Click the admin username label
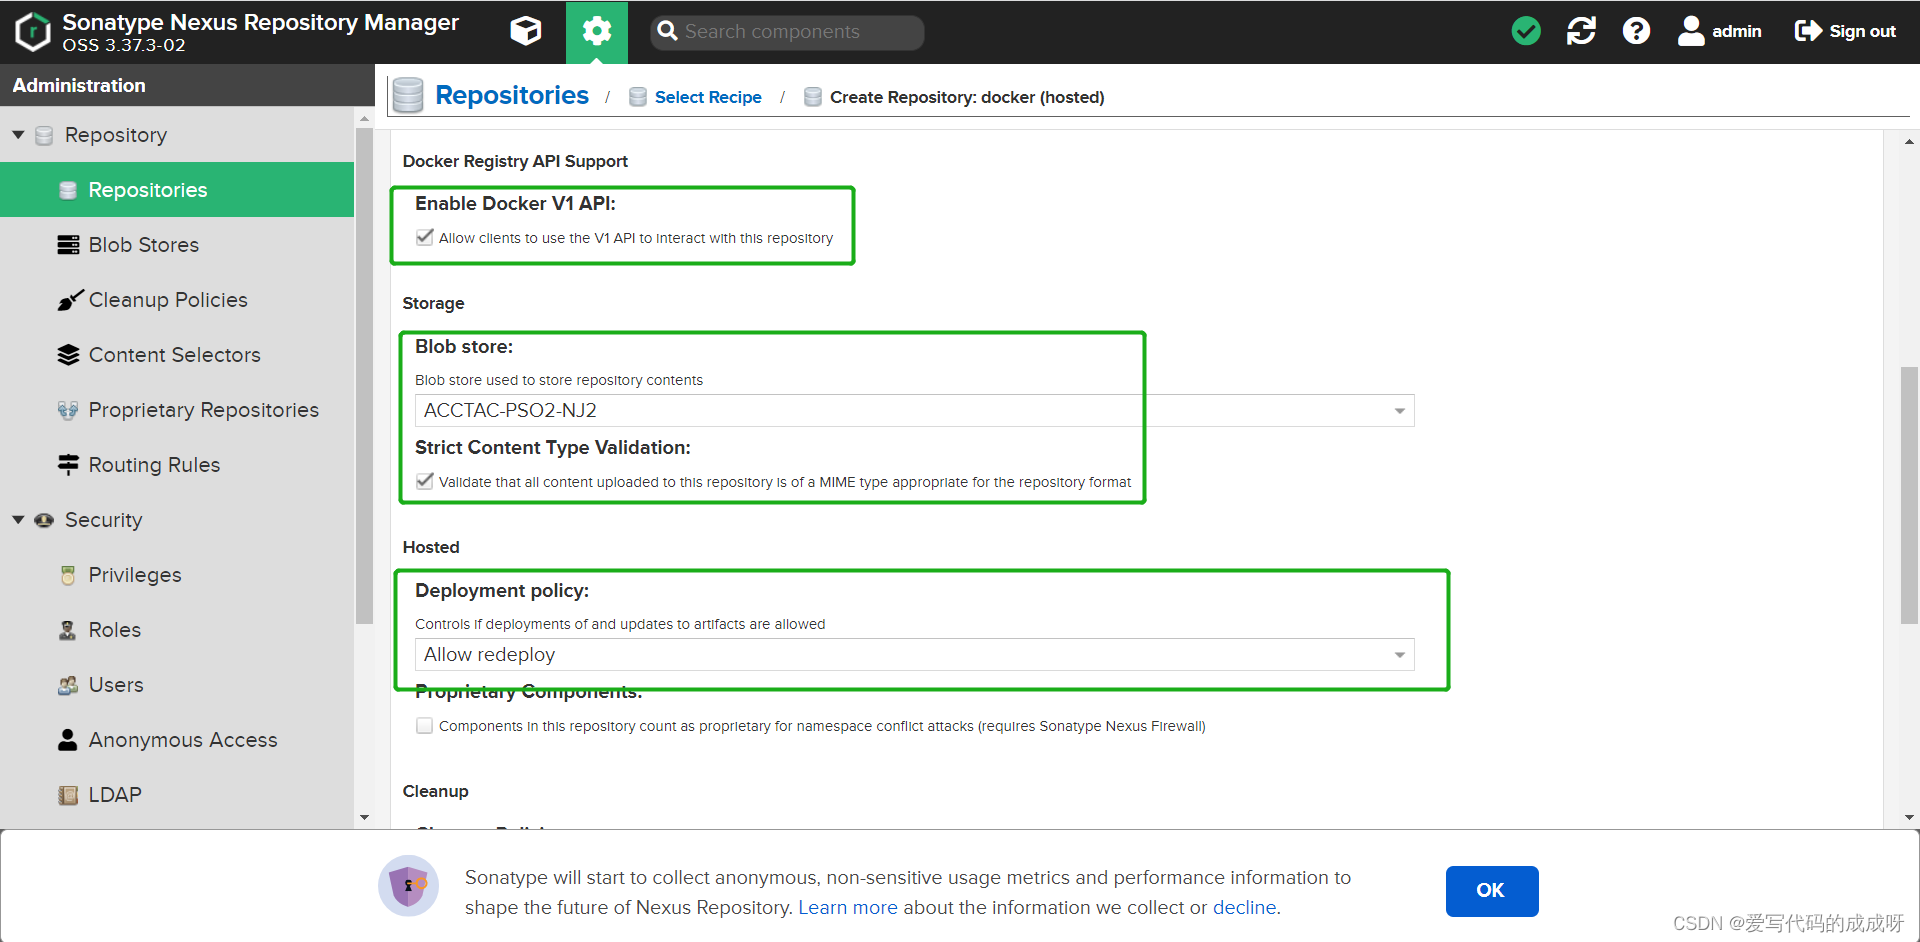This screenshot has height=942, width=1920. tap(1736, 31)
